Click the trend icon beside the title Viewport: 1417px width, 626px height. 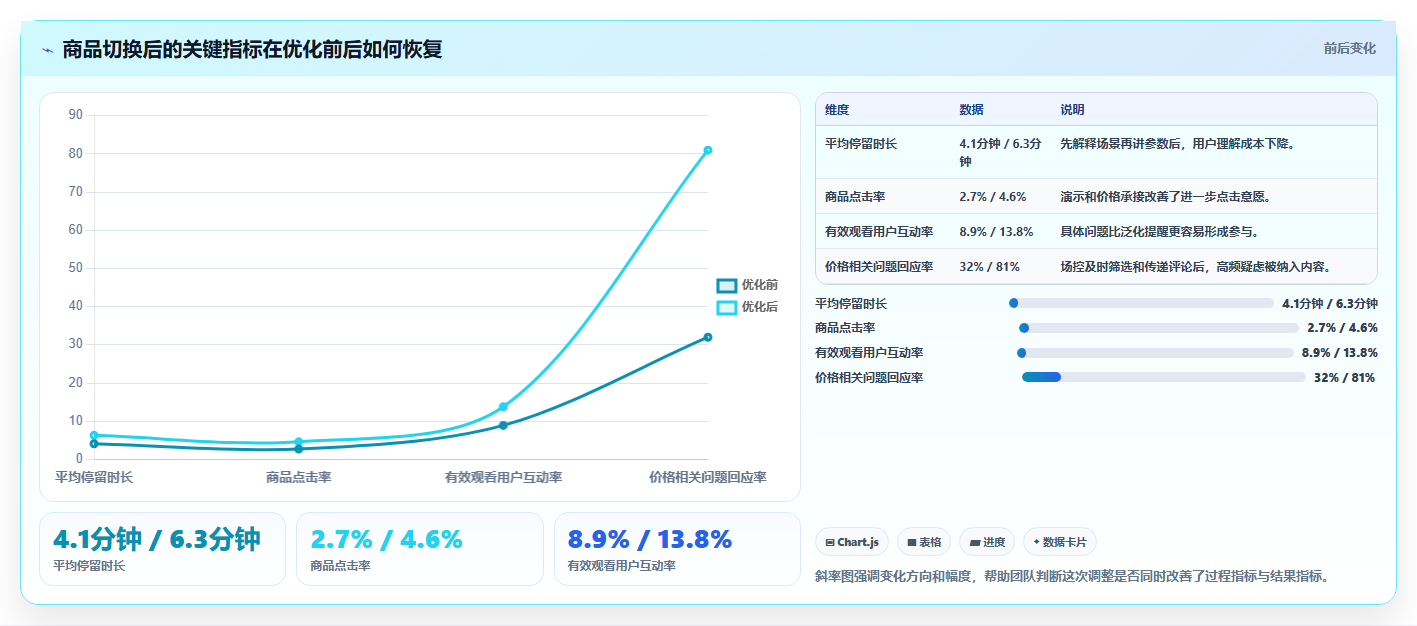(x=47, y=50)
